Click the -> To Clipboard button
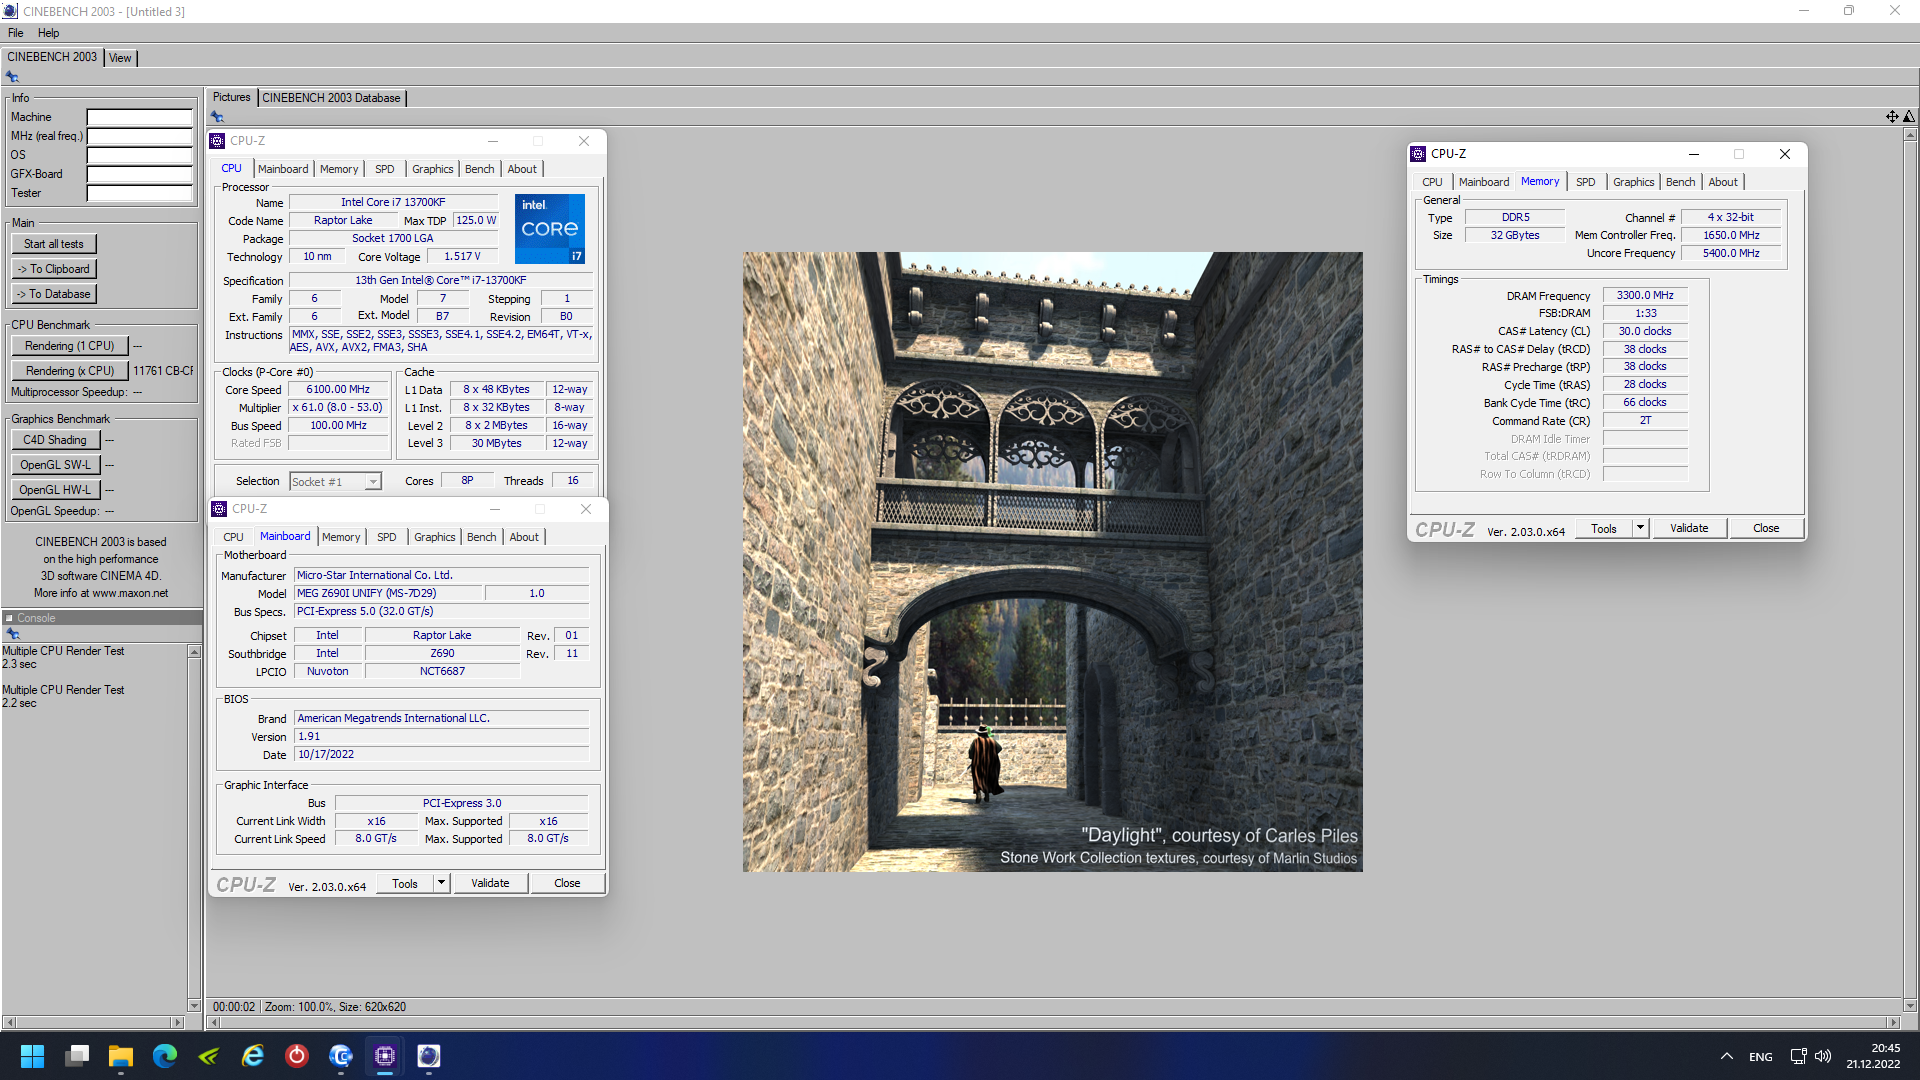1920x1080 pixels. point(54,269)
